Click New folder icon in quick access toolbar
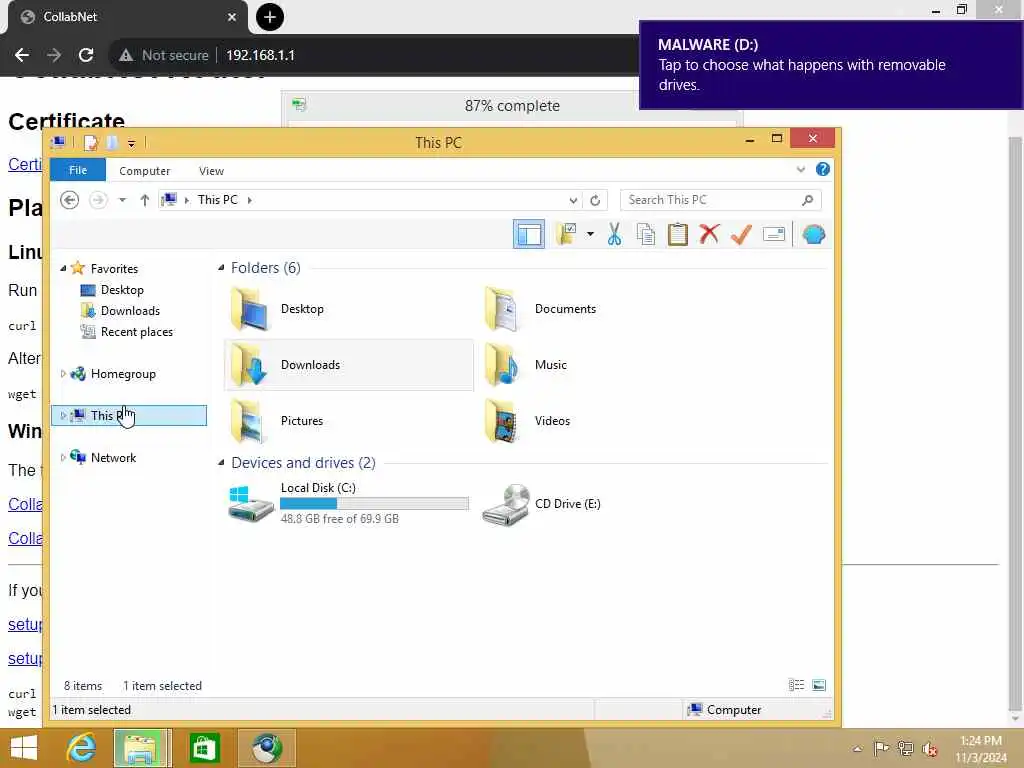Screen dimensions: 1024x768 click(x=112, y=142)
